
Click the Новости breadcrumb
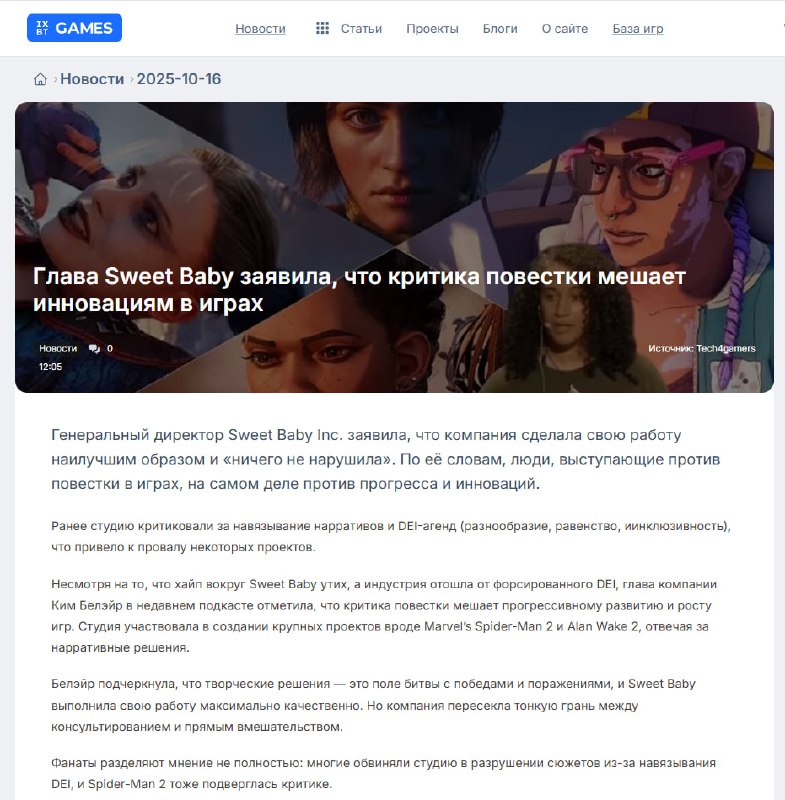click(92, 79)
